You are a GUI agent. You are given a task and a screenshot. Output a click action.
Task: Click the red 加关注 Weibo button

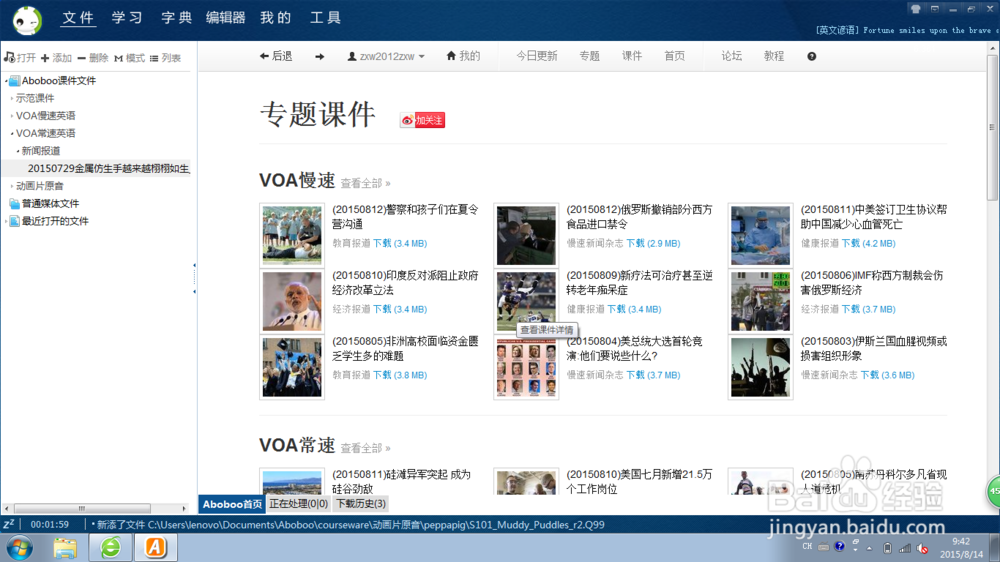click(422, 120)
